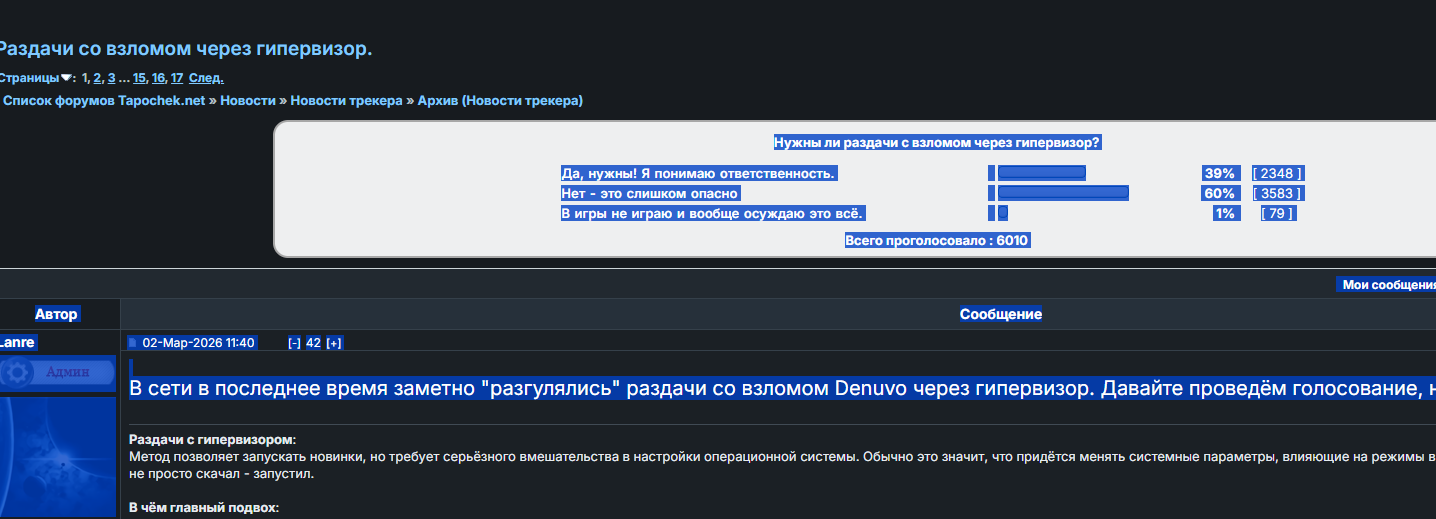Viewport: 1436px width, 519px height.
Task: Click the '60%' percentage value
Action: pos(1221,193)
